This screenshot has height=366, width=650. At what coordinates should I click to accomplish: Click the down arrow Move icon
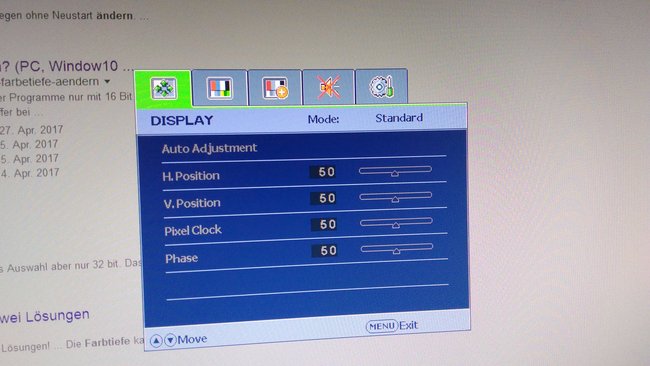pos(170,341)
